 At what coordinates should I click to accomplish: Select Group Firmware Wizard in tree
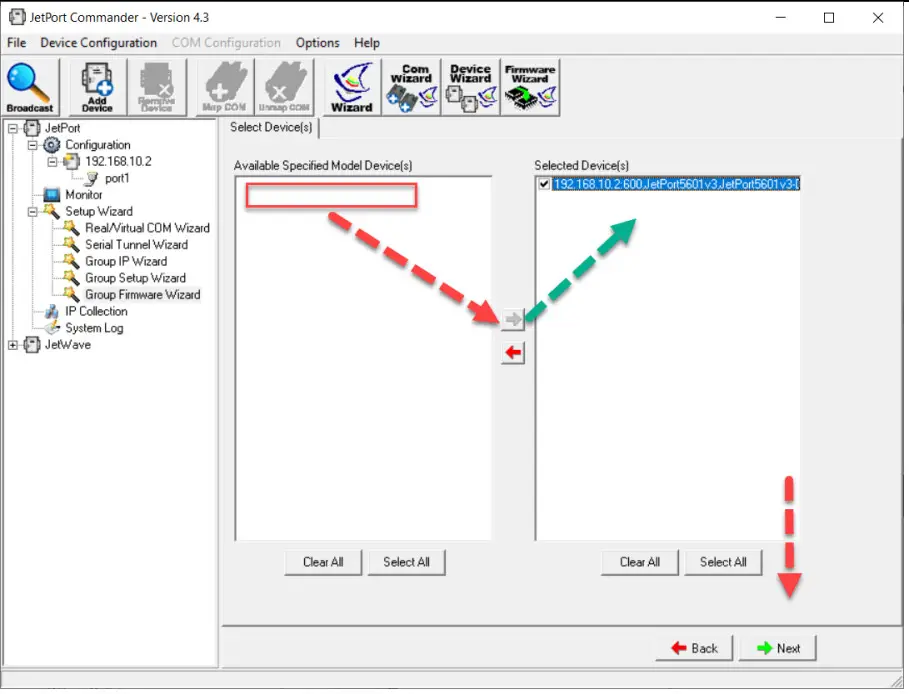point(143,295)
